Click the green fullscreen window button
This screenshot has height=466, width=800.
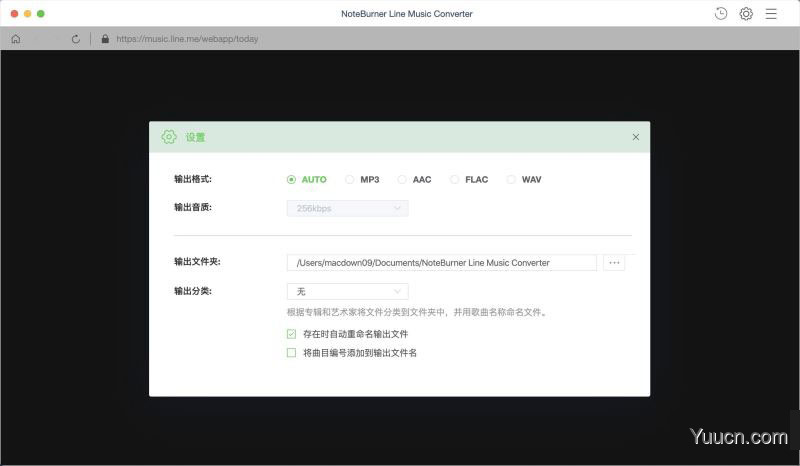click(41, 14)
